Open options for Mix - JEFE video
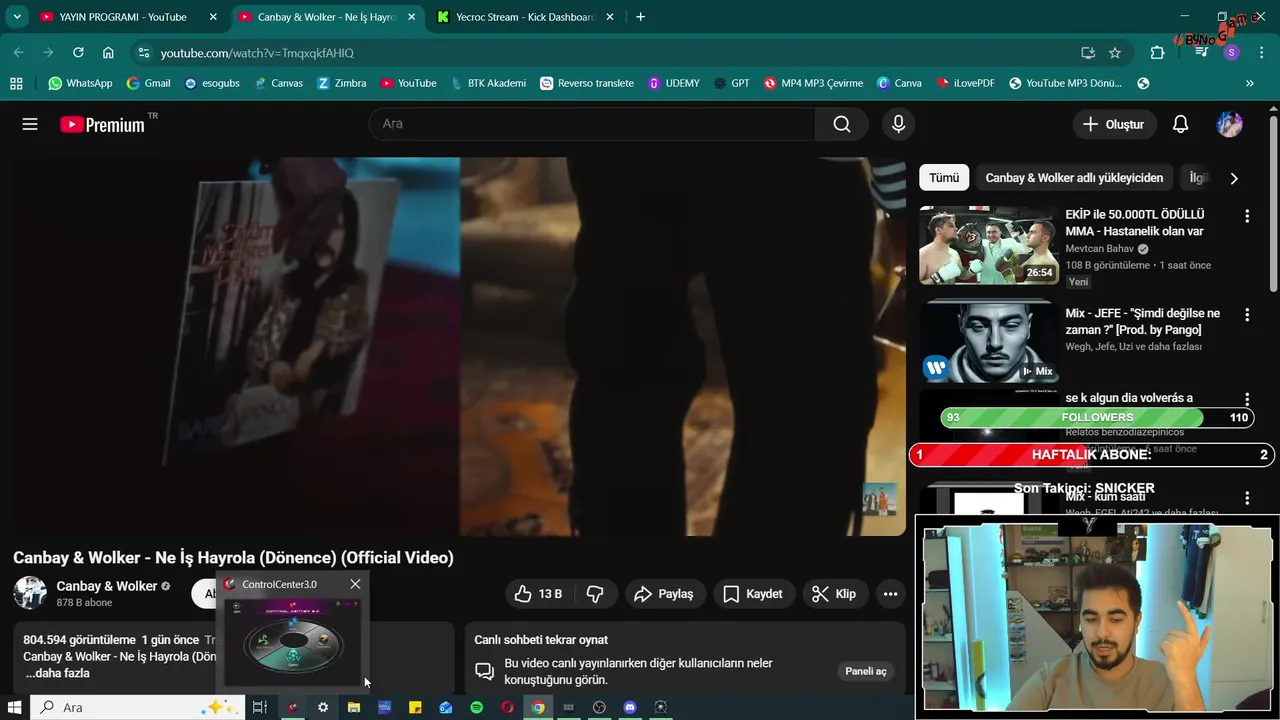The width and height of the screenshot is (1280, 720). (x=1247, y=315)
